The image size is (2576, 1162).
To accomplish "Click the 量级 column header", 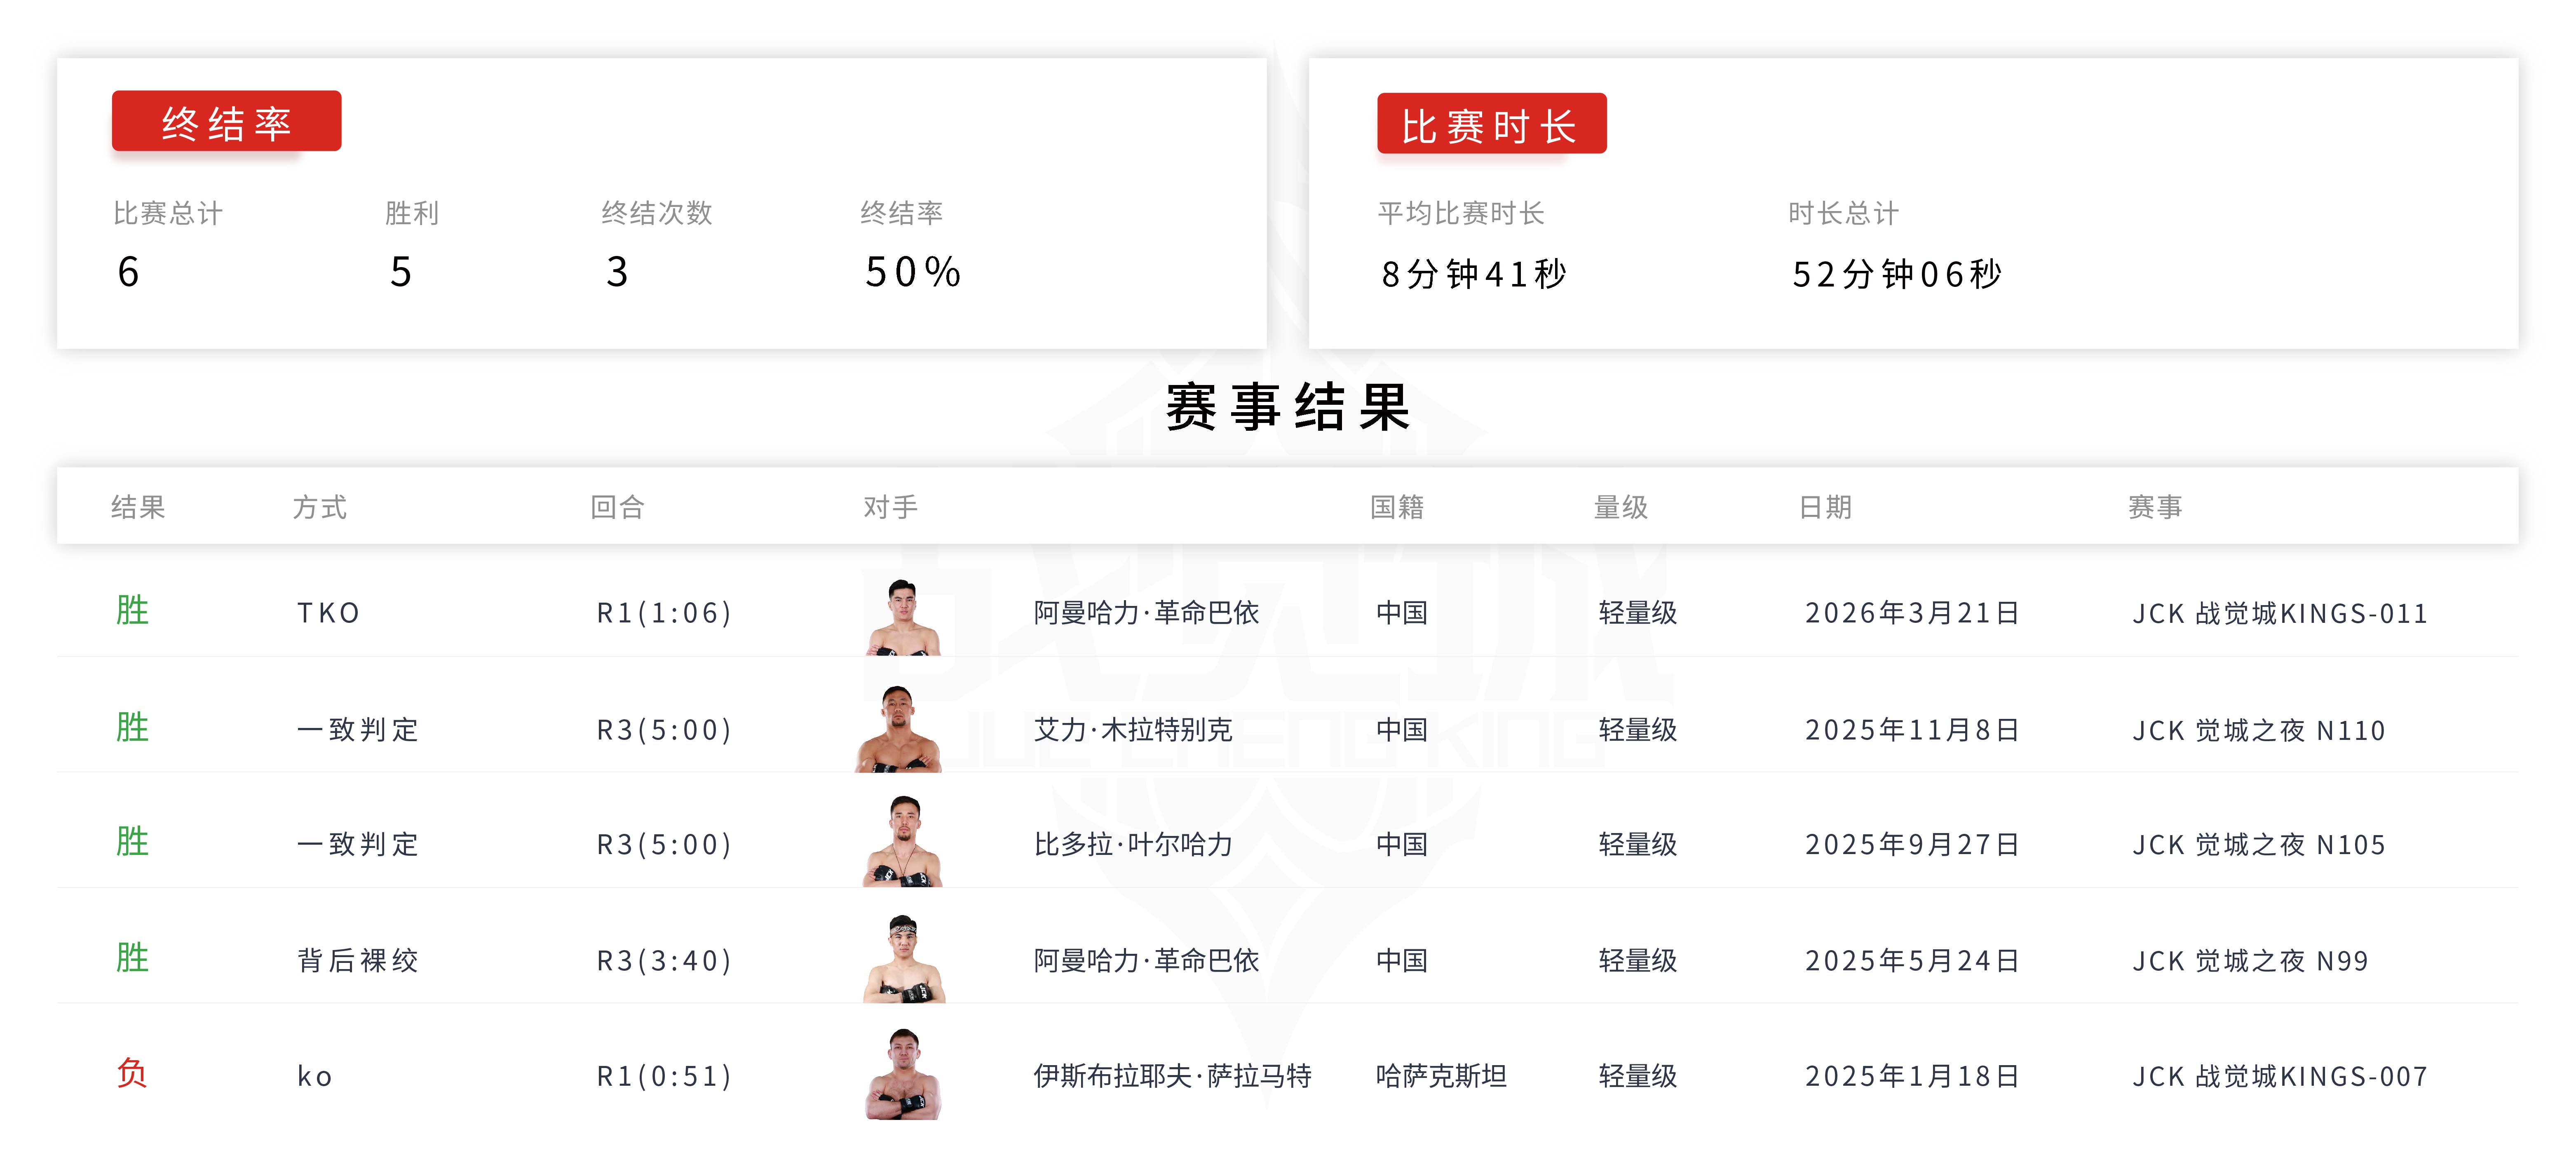I will click(x=1620, y=507).
